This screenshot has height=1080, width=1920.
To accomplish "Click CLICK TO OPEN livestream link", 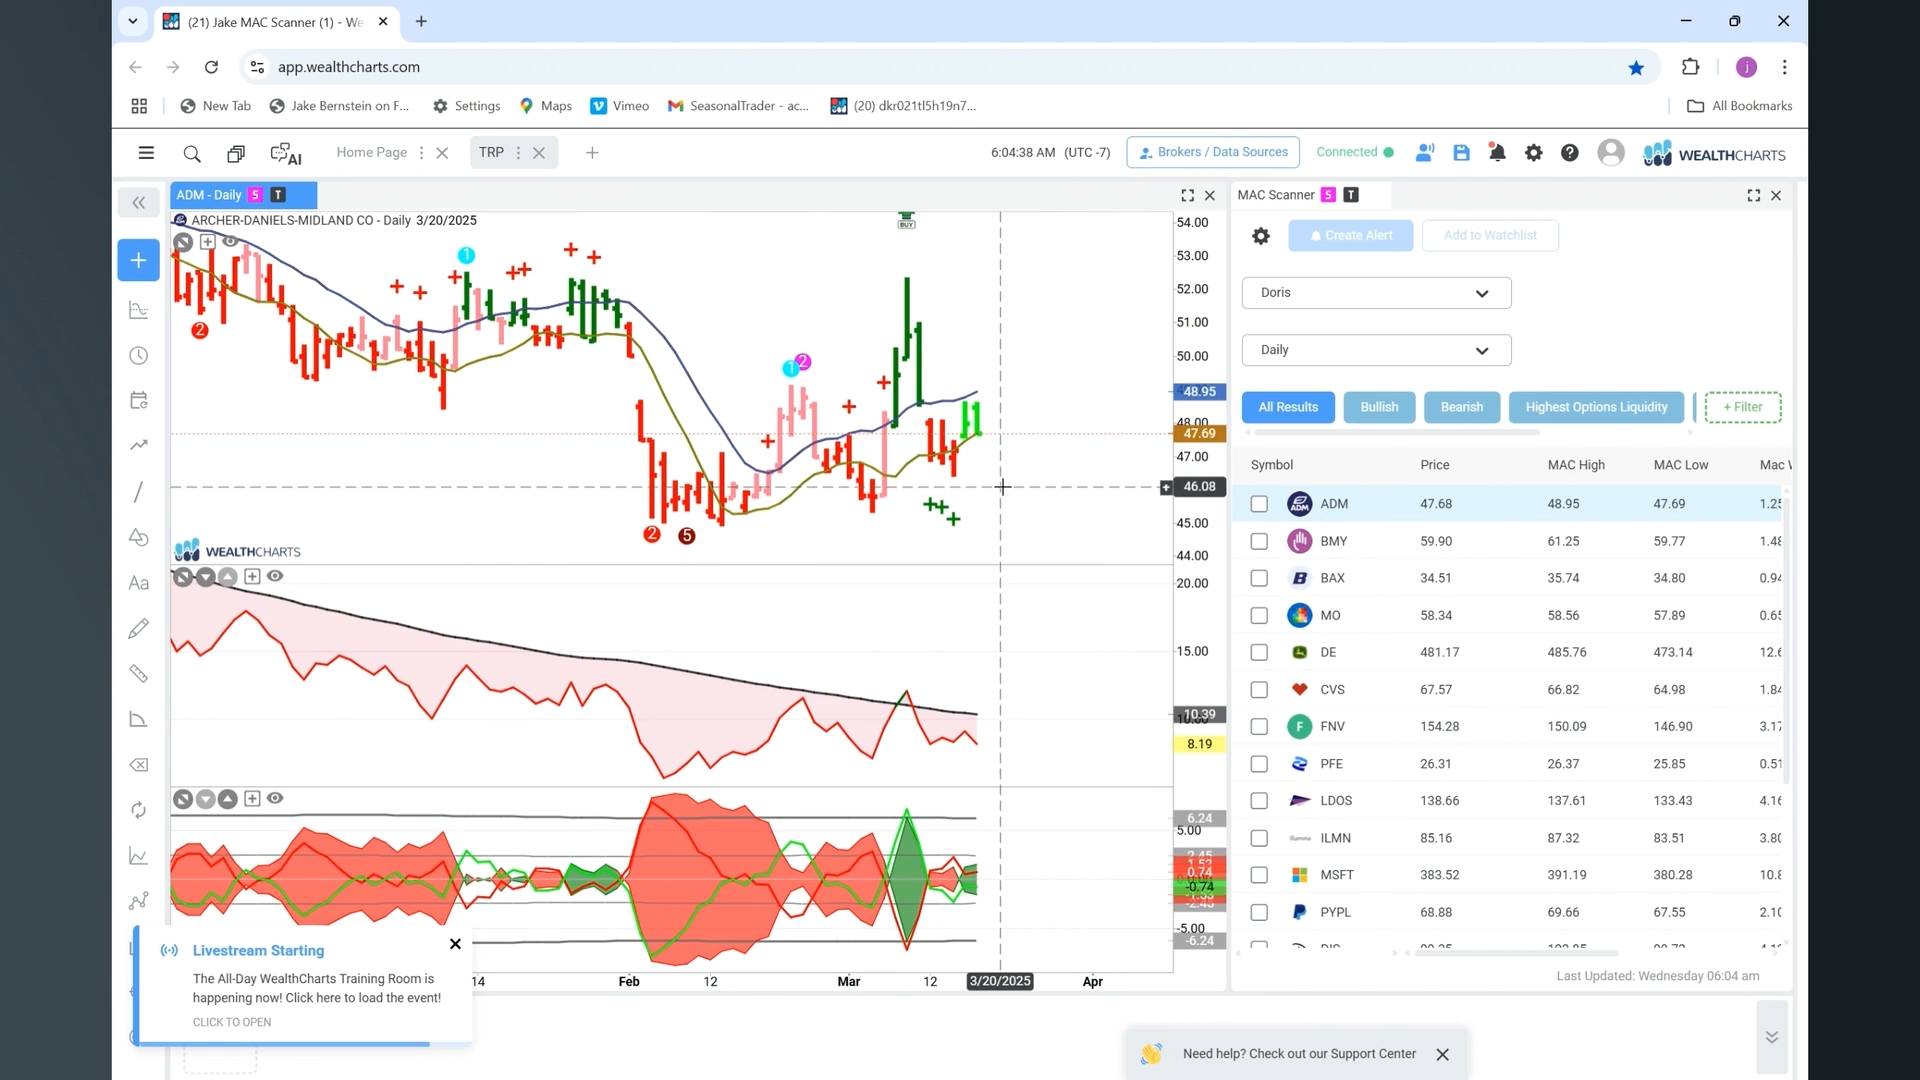I will (x=232, y=1022).
